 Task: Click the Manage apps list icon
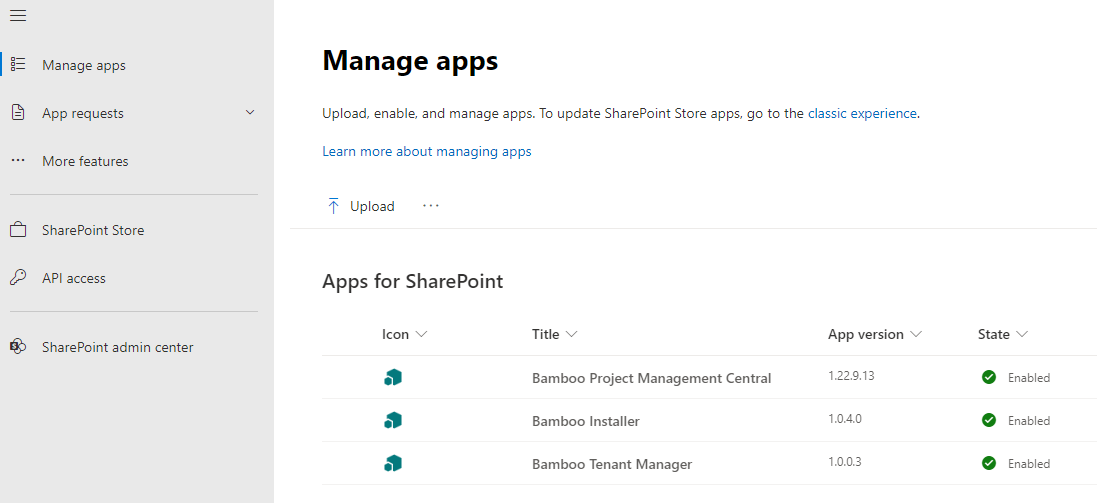(x=18, y=64)
